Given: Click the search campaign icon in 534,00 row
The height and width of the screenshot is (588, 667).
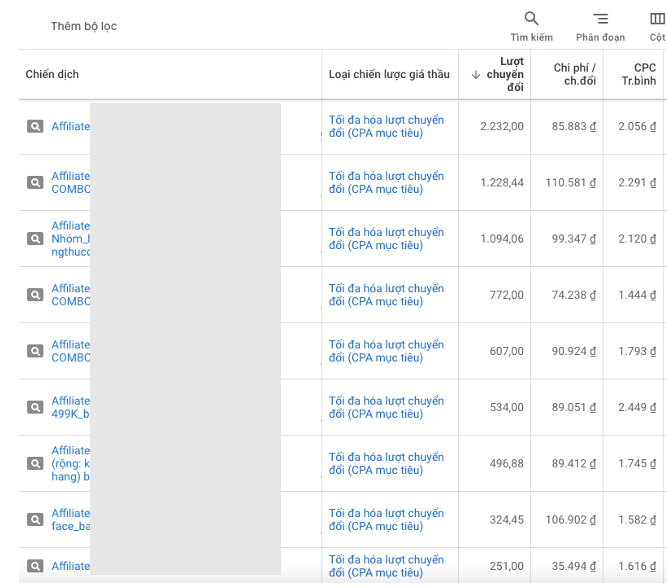Looking at the screenshot, I should [35, 407].
